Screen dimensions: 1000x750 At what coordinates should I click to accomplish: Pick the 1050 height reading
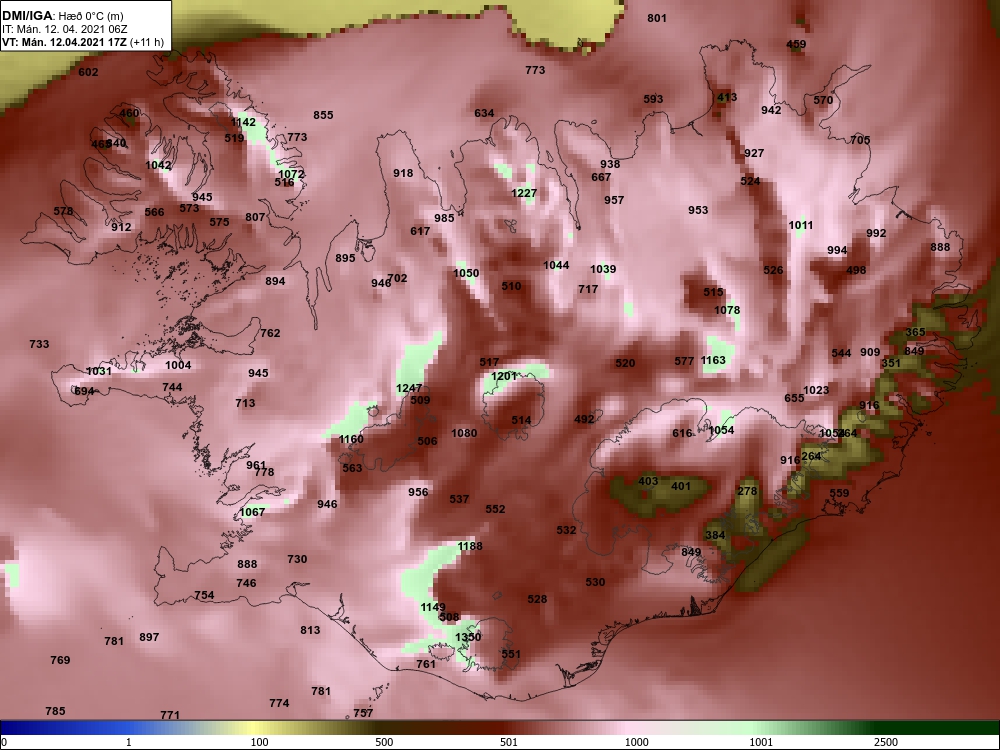(x=466, y=274)
